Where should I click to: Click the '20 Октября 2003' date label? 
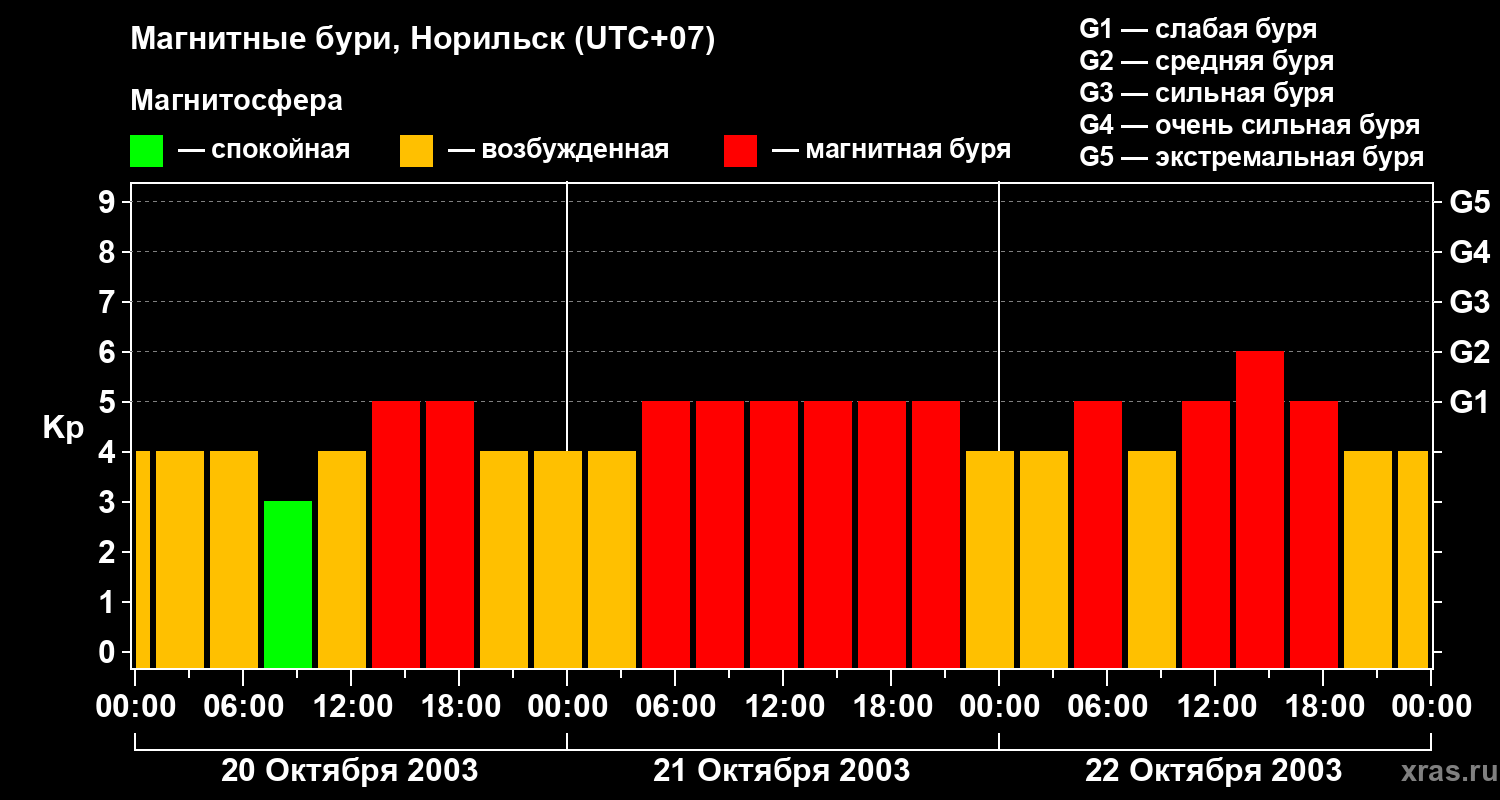tap(349, 770)
